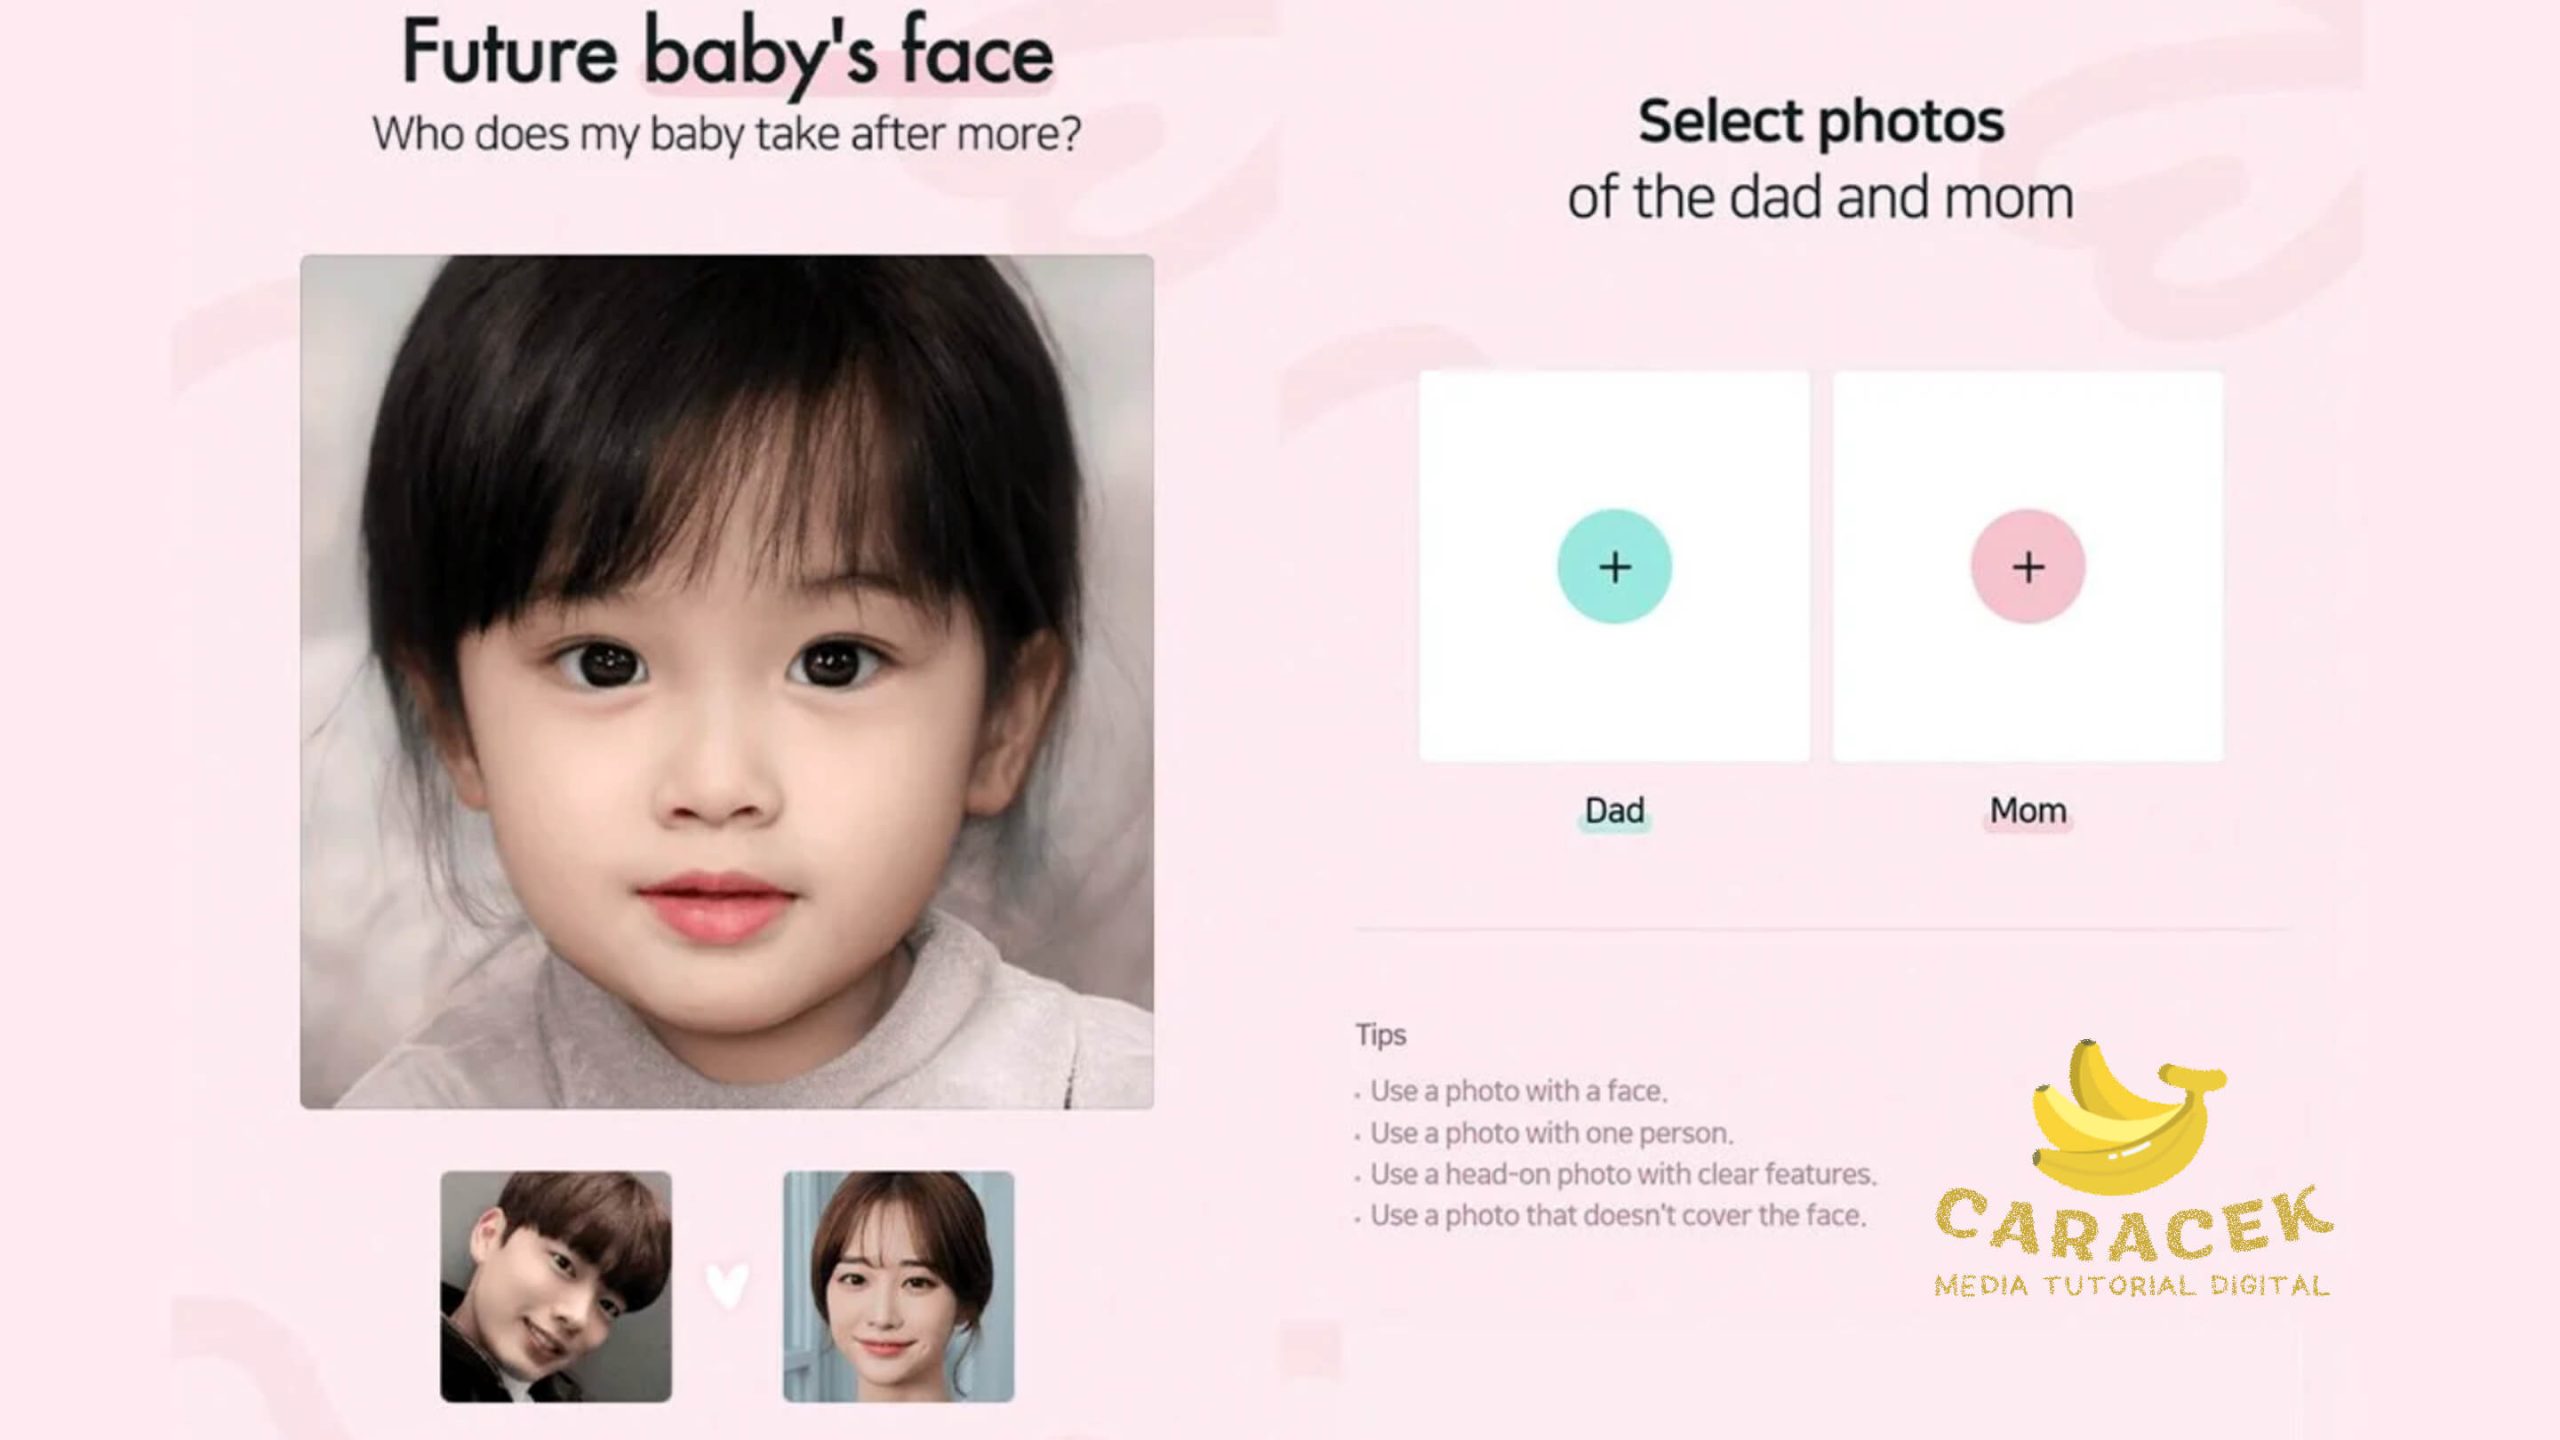The height and width of the screenshot is (1440, 2560).
Task: Click the "Select photos" heading
Action: (x=1821, y=123)
